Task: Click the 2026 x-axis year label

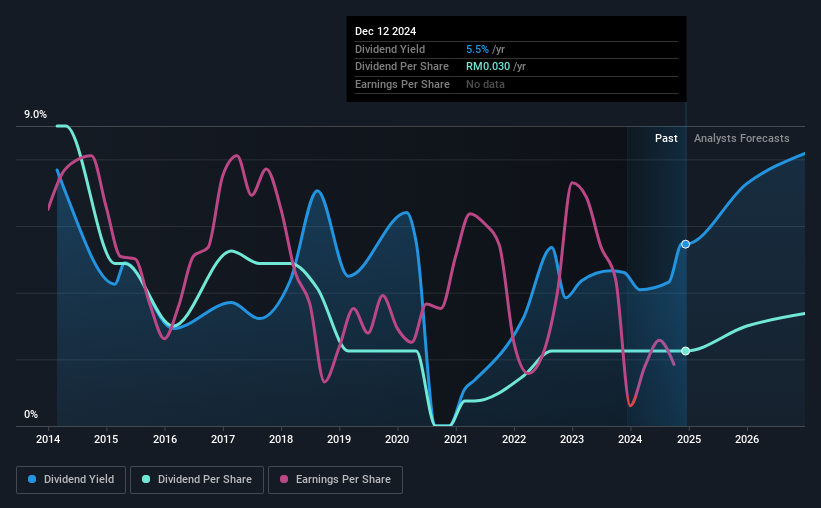Action: pyautogui.click(x=747, y=439)
